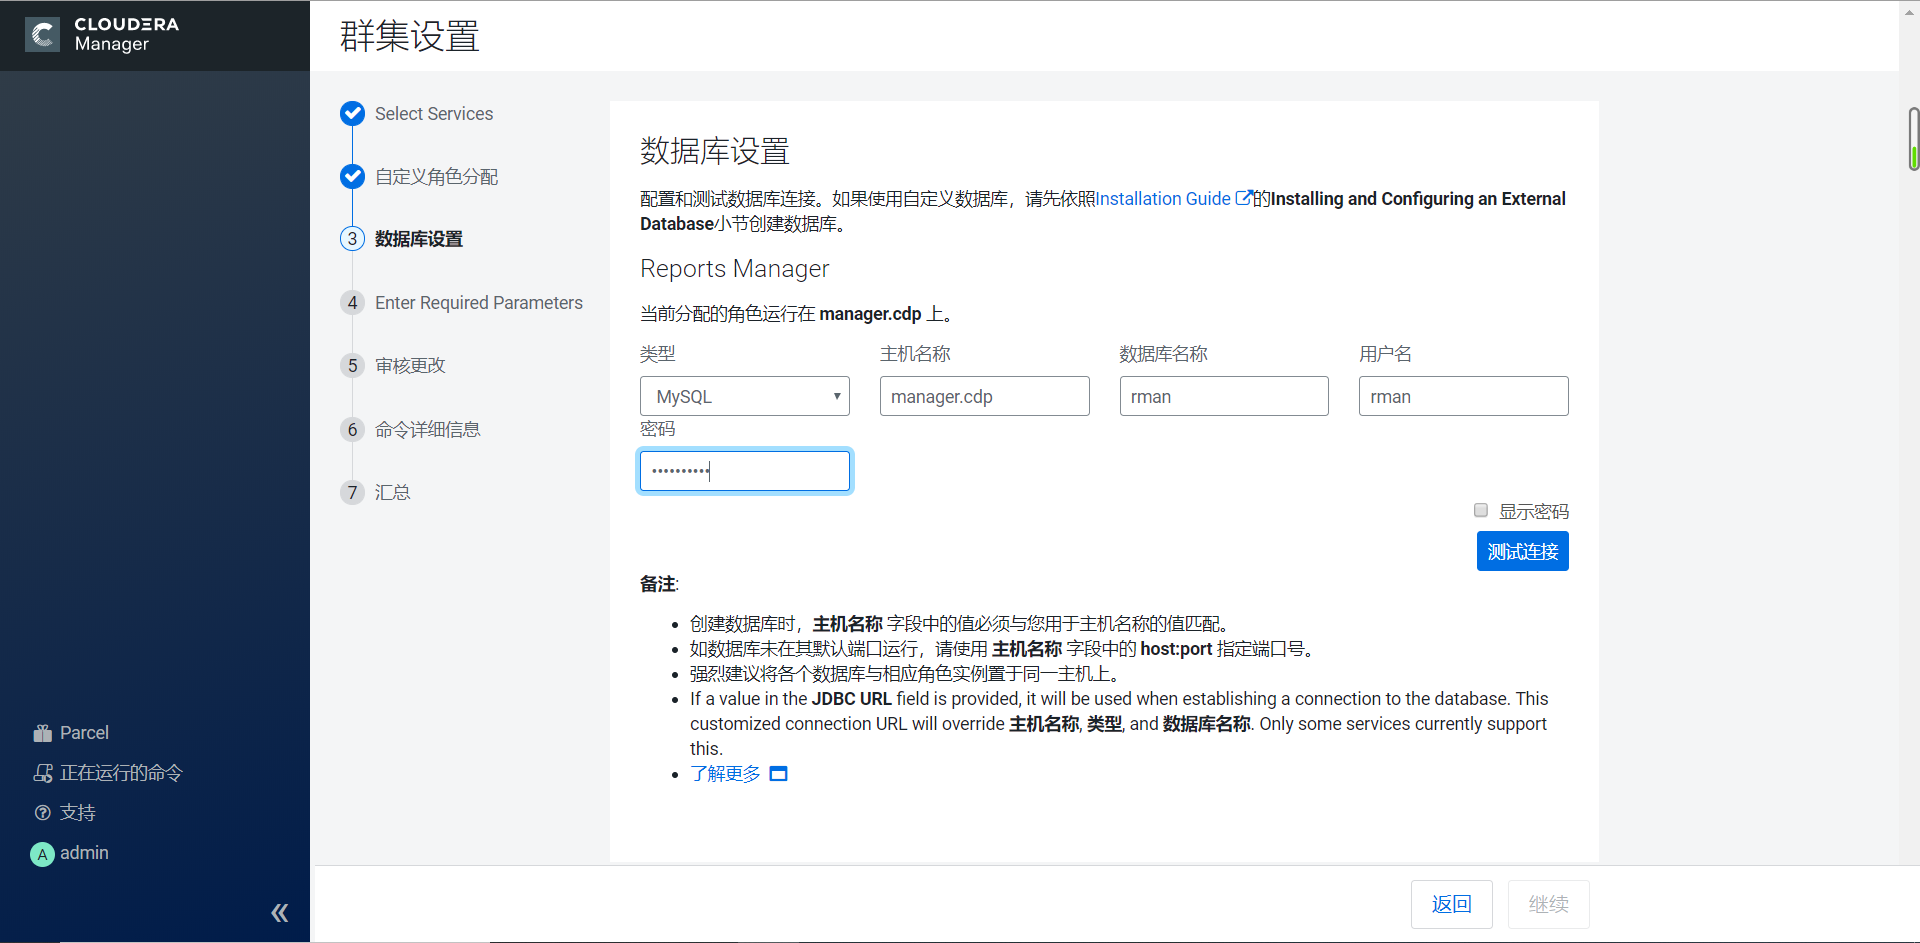Click the 备注 notes label

[659, 584]
